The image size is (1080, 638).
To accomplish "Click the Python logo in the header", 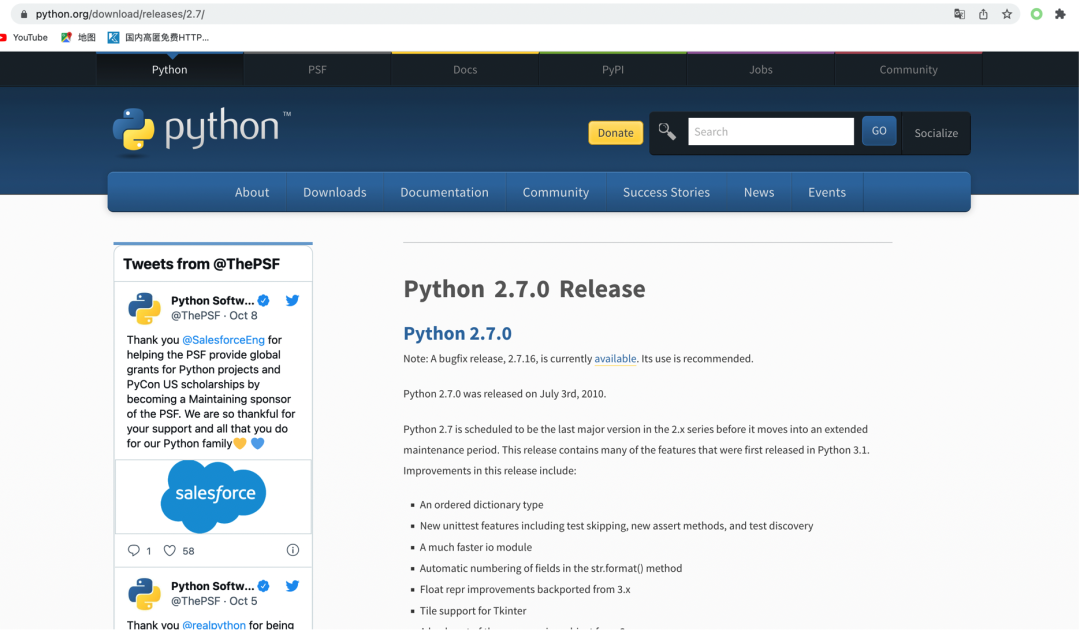I will pos(202,130).
